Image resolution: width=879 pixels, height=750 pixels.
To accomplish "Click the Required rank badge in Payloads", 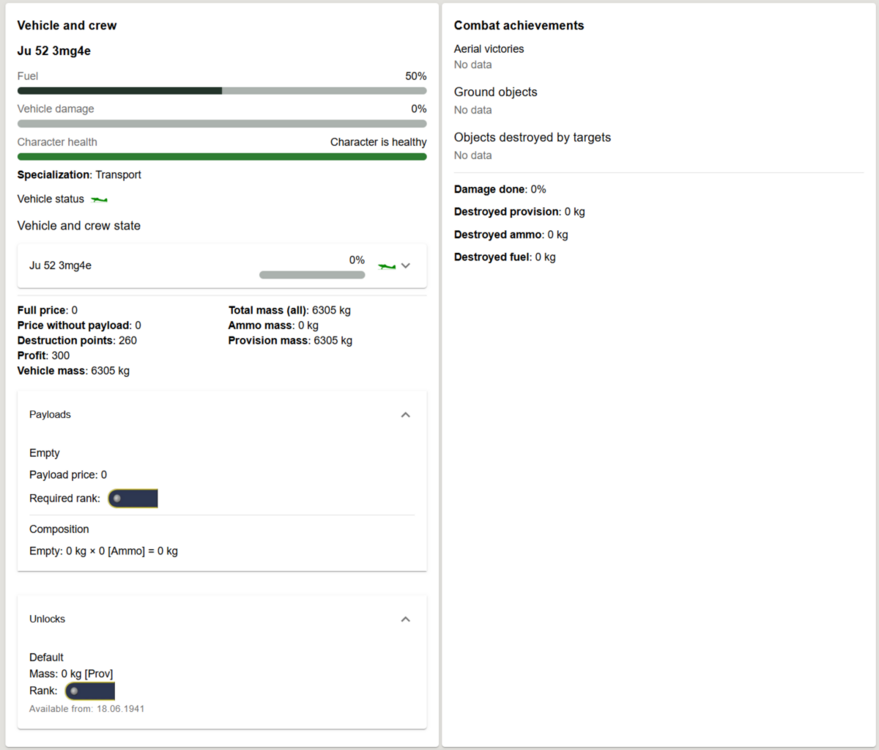I will pyautogui.click(x=133, y=498).
